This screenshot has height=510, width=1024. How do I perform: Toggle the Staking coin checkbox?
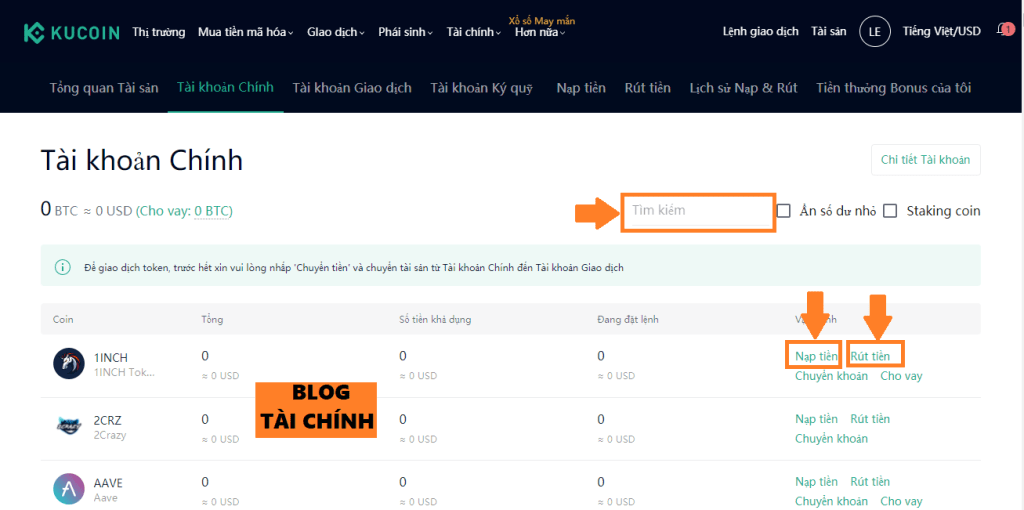click(890, 211)
